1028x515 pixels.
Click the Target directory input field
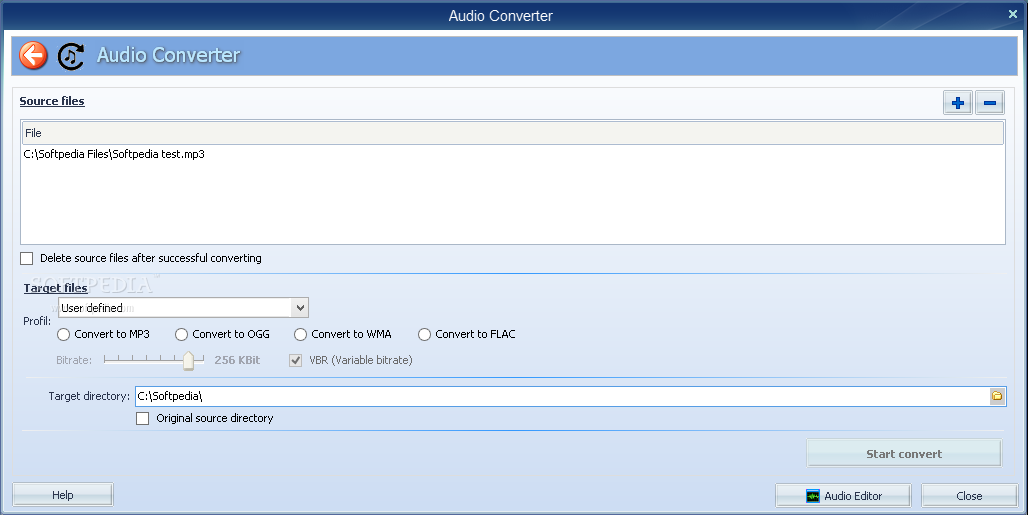point(562,396)
